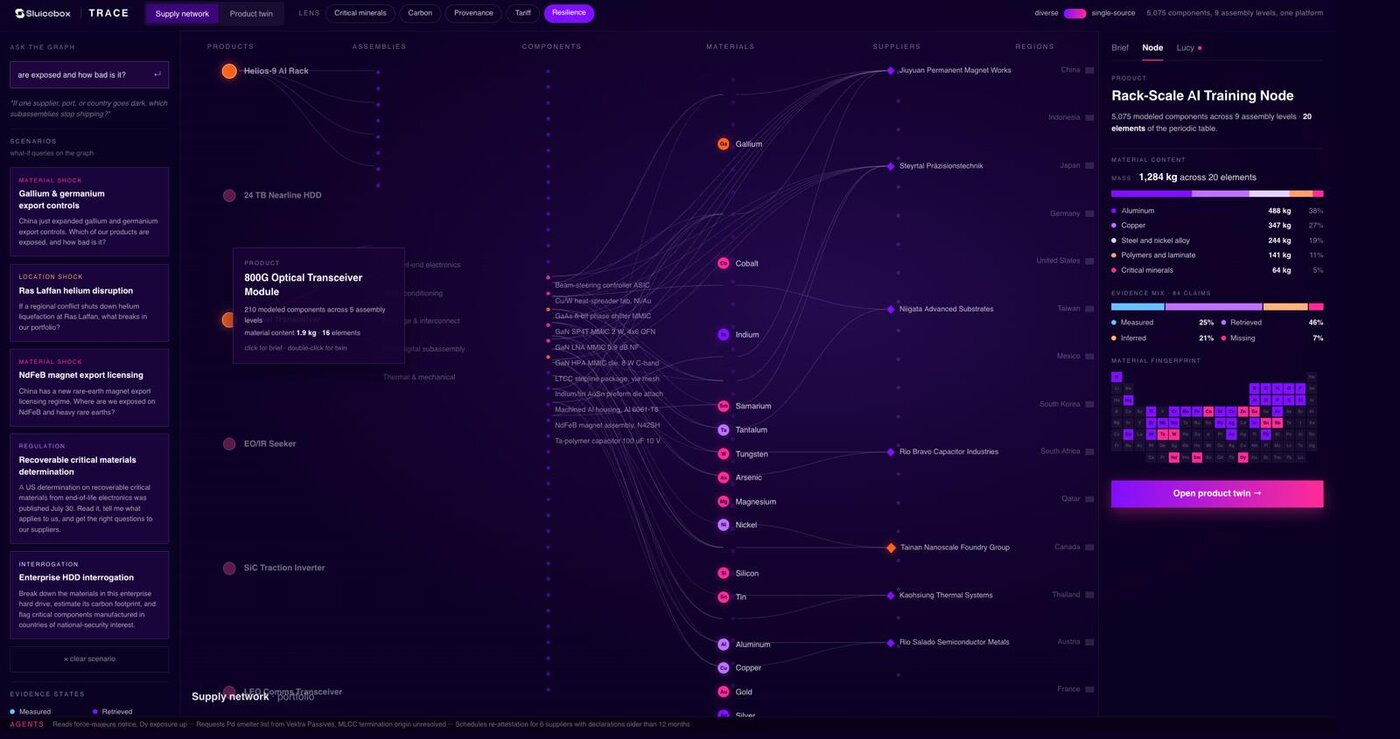Image resolution: width=1400 pixels, height=739 pixels.
Task: Click the Rio Salado Semiconductor Metals diamond
Action: pyautogui.click(x=890, y=643)
